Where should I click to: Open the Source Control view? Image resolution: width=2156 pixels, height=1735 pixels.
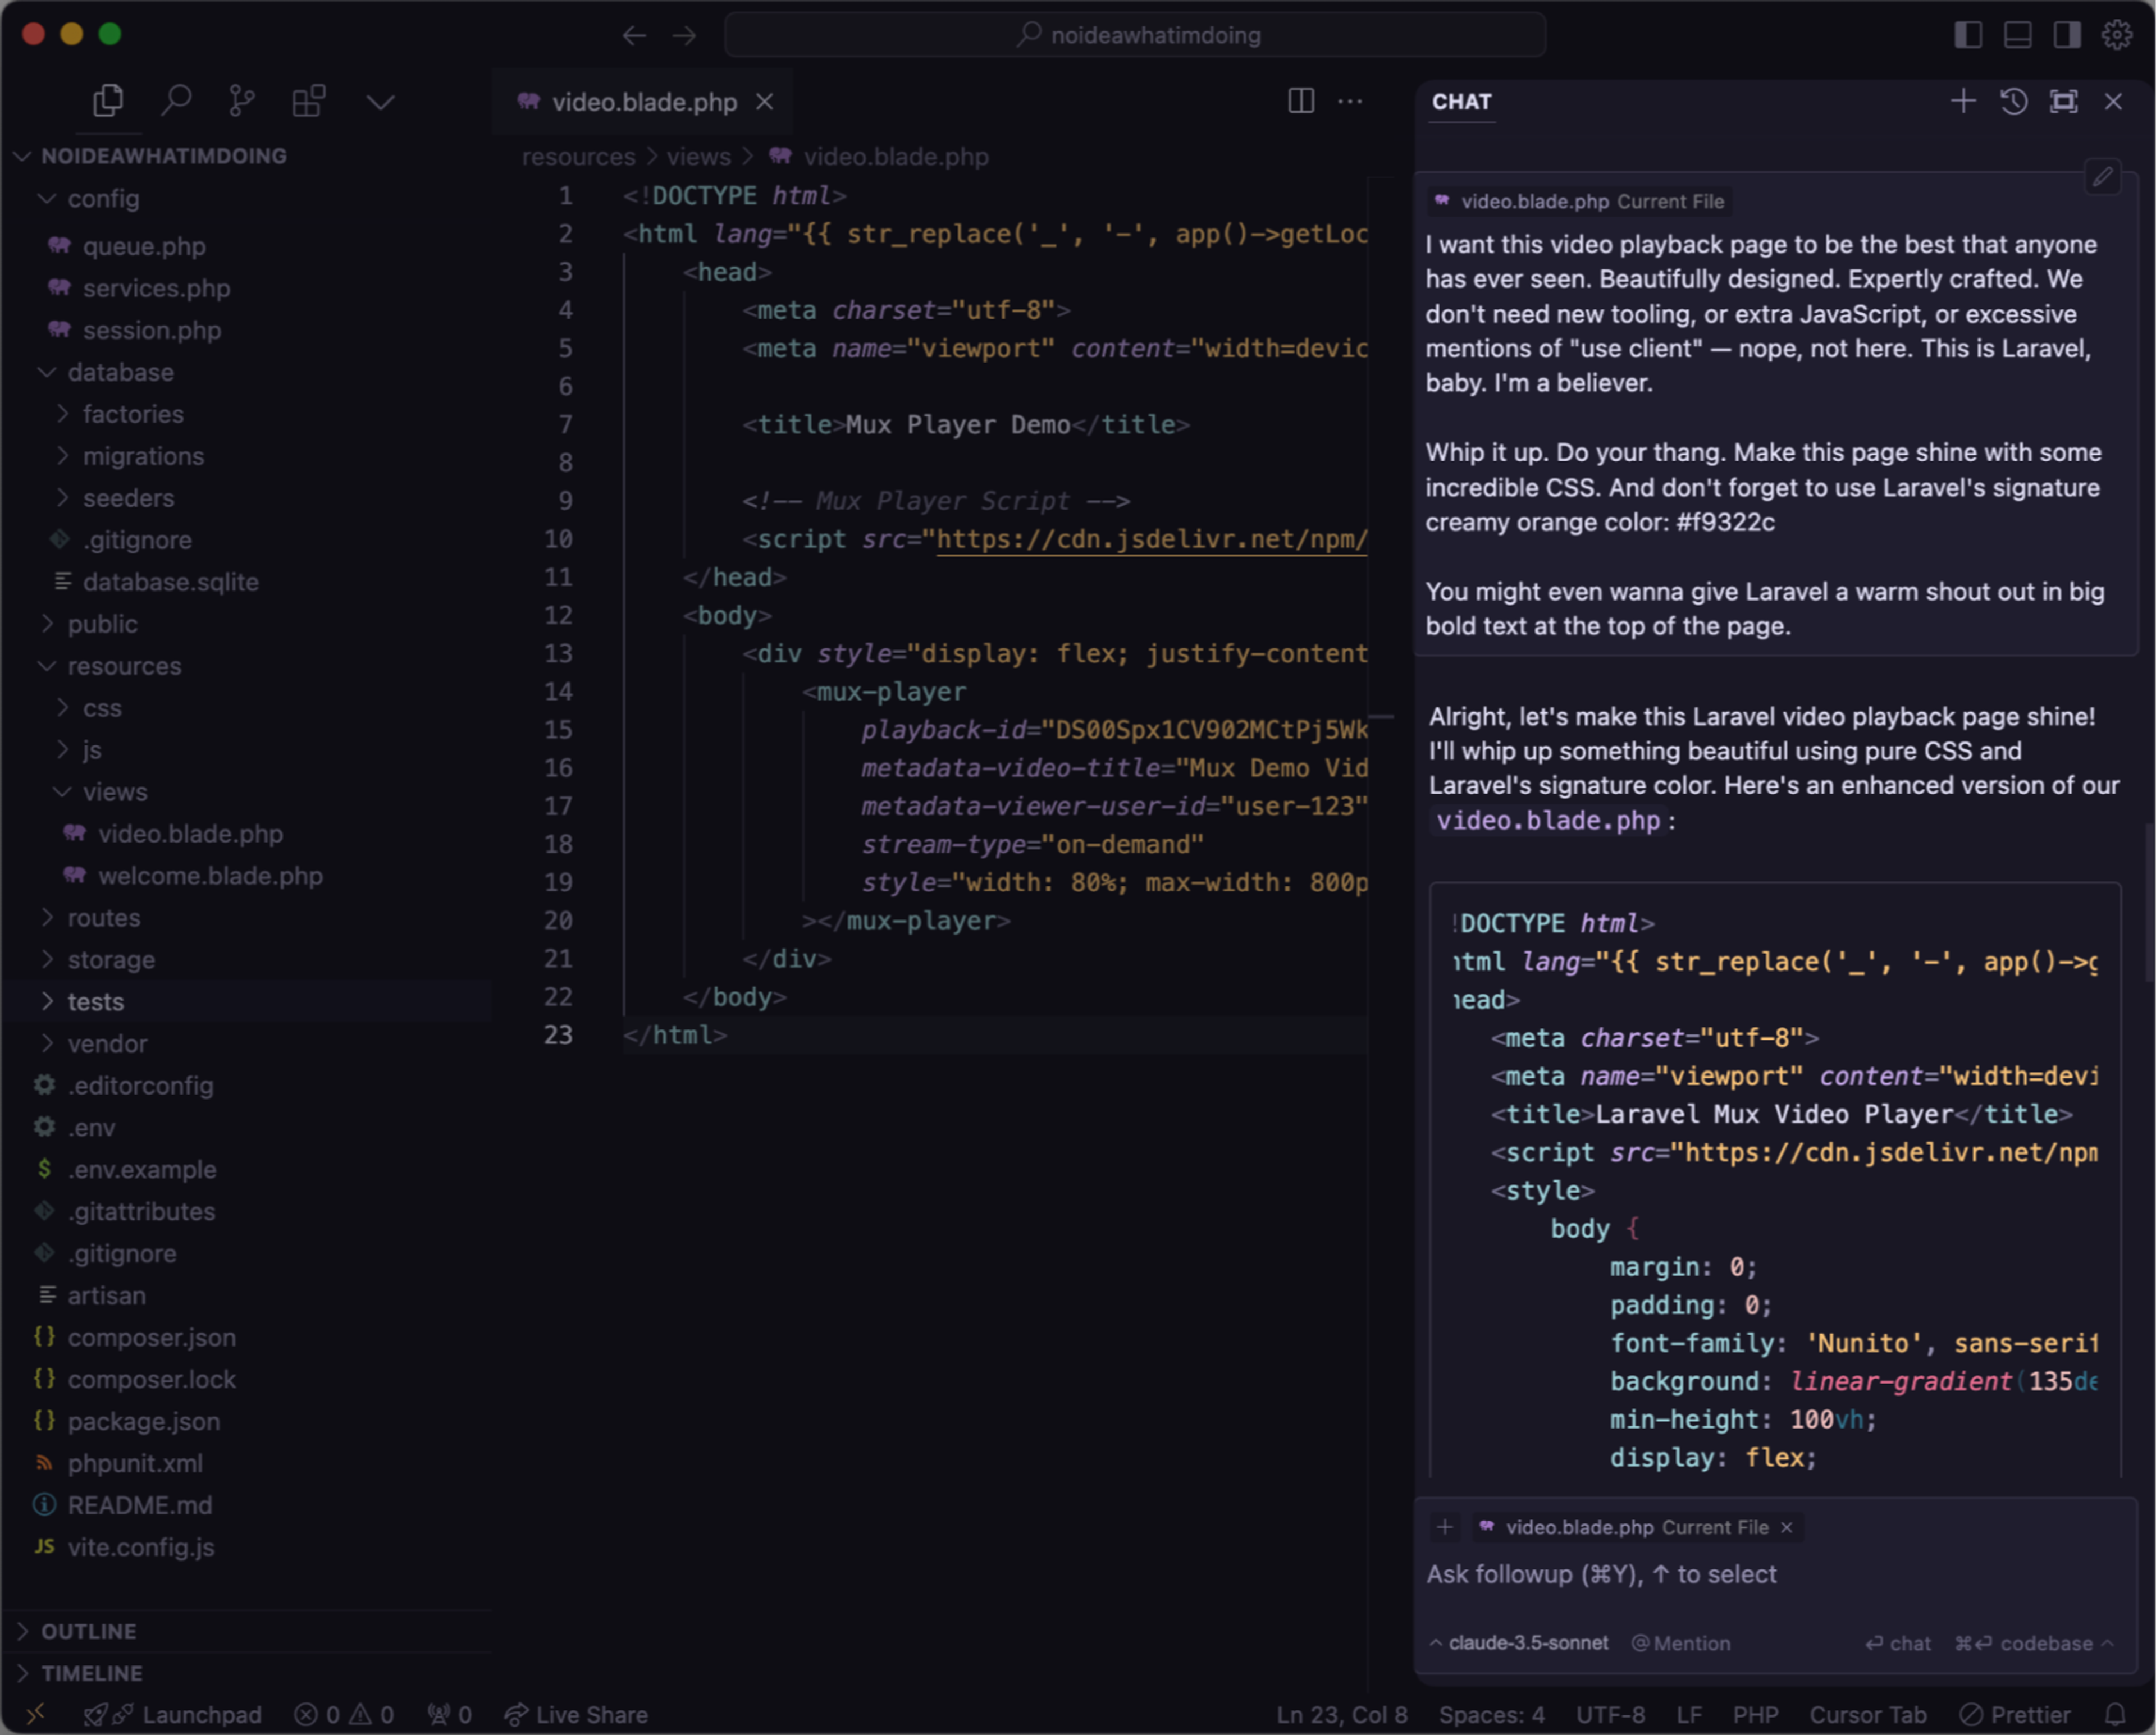[241, 100]
